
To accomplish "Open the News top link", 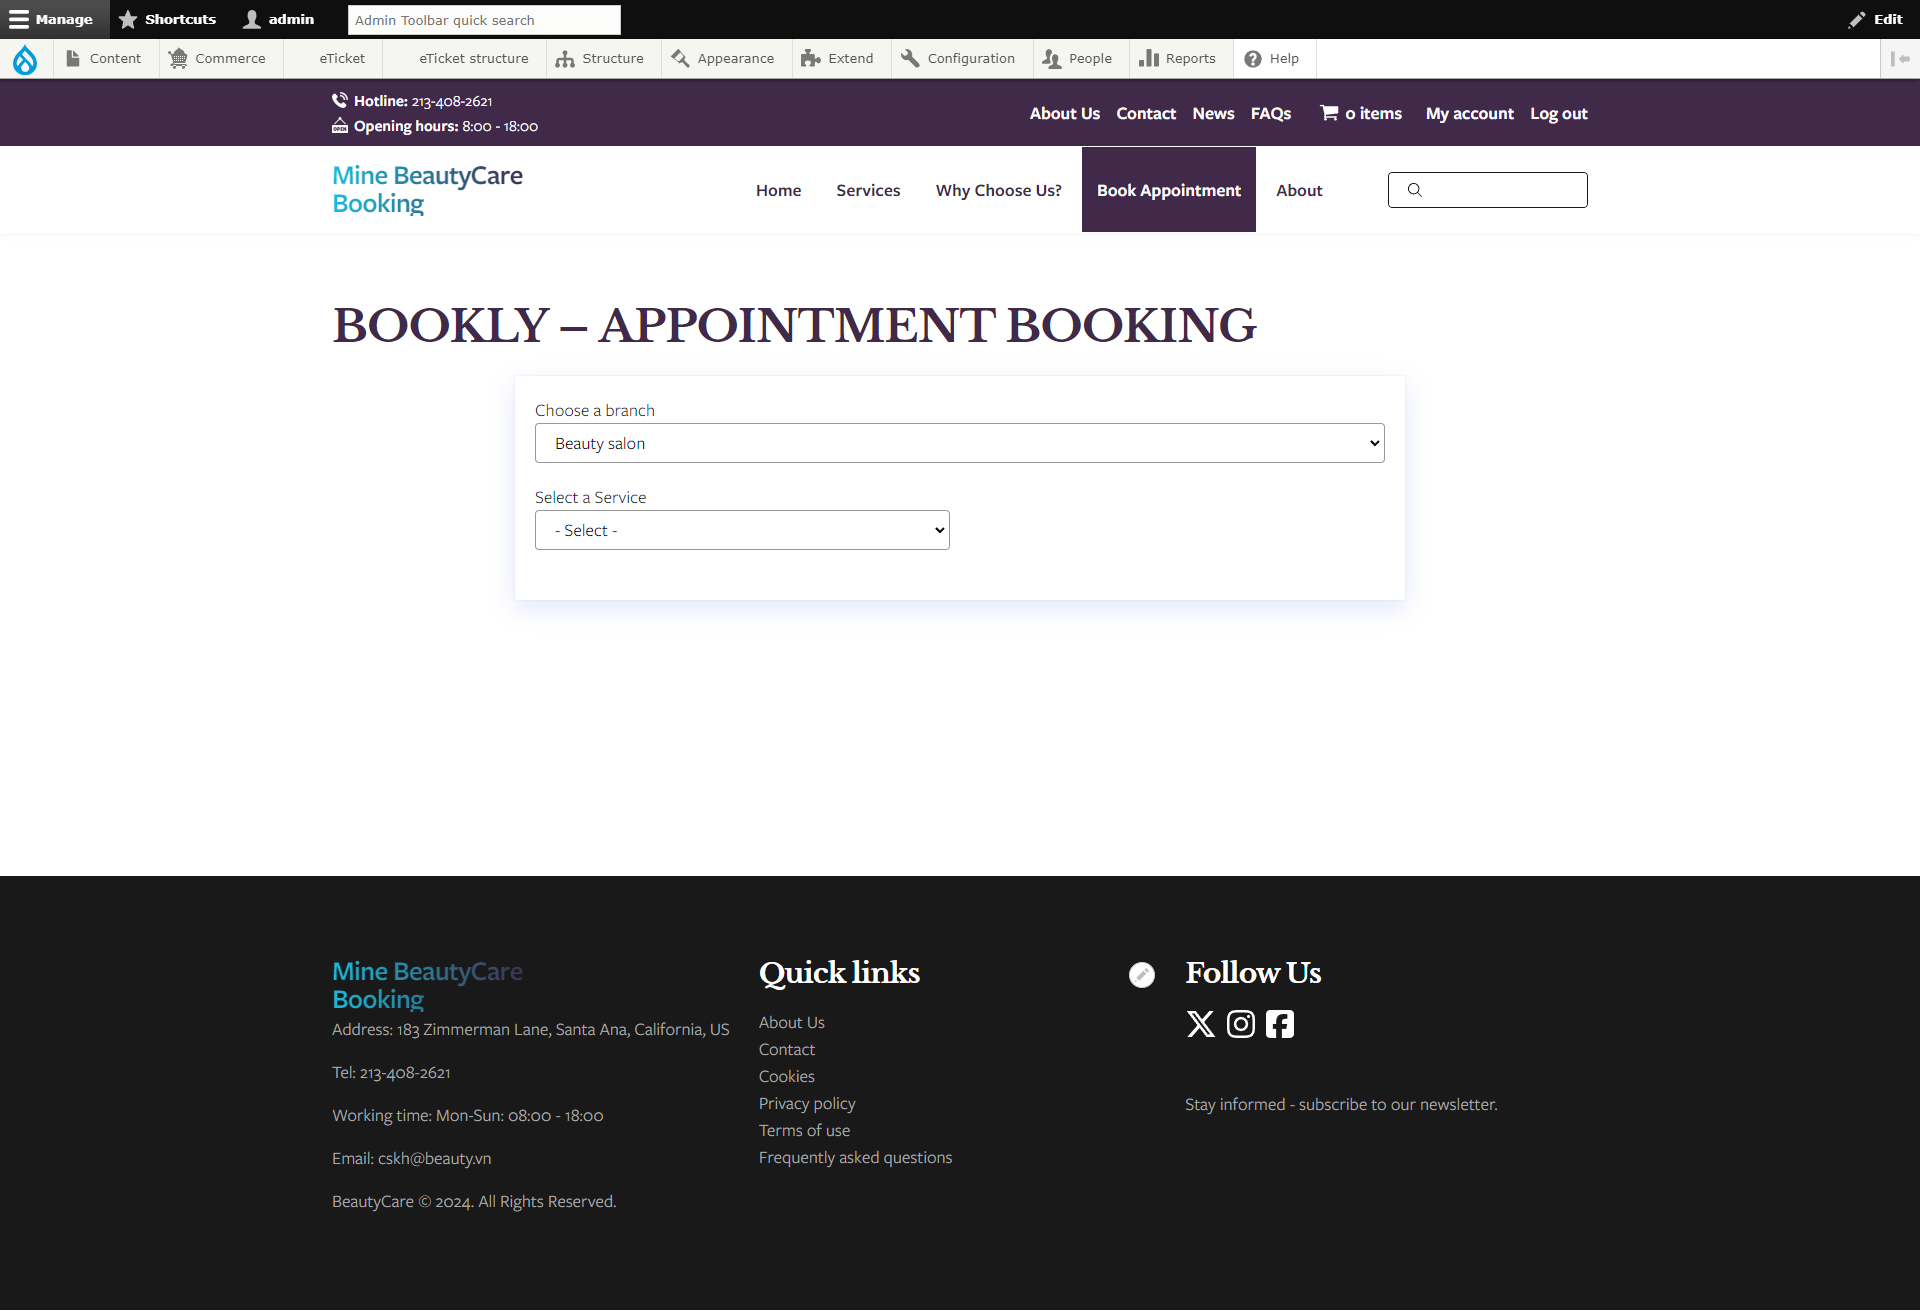I will click(x=1213, y=114).
